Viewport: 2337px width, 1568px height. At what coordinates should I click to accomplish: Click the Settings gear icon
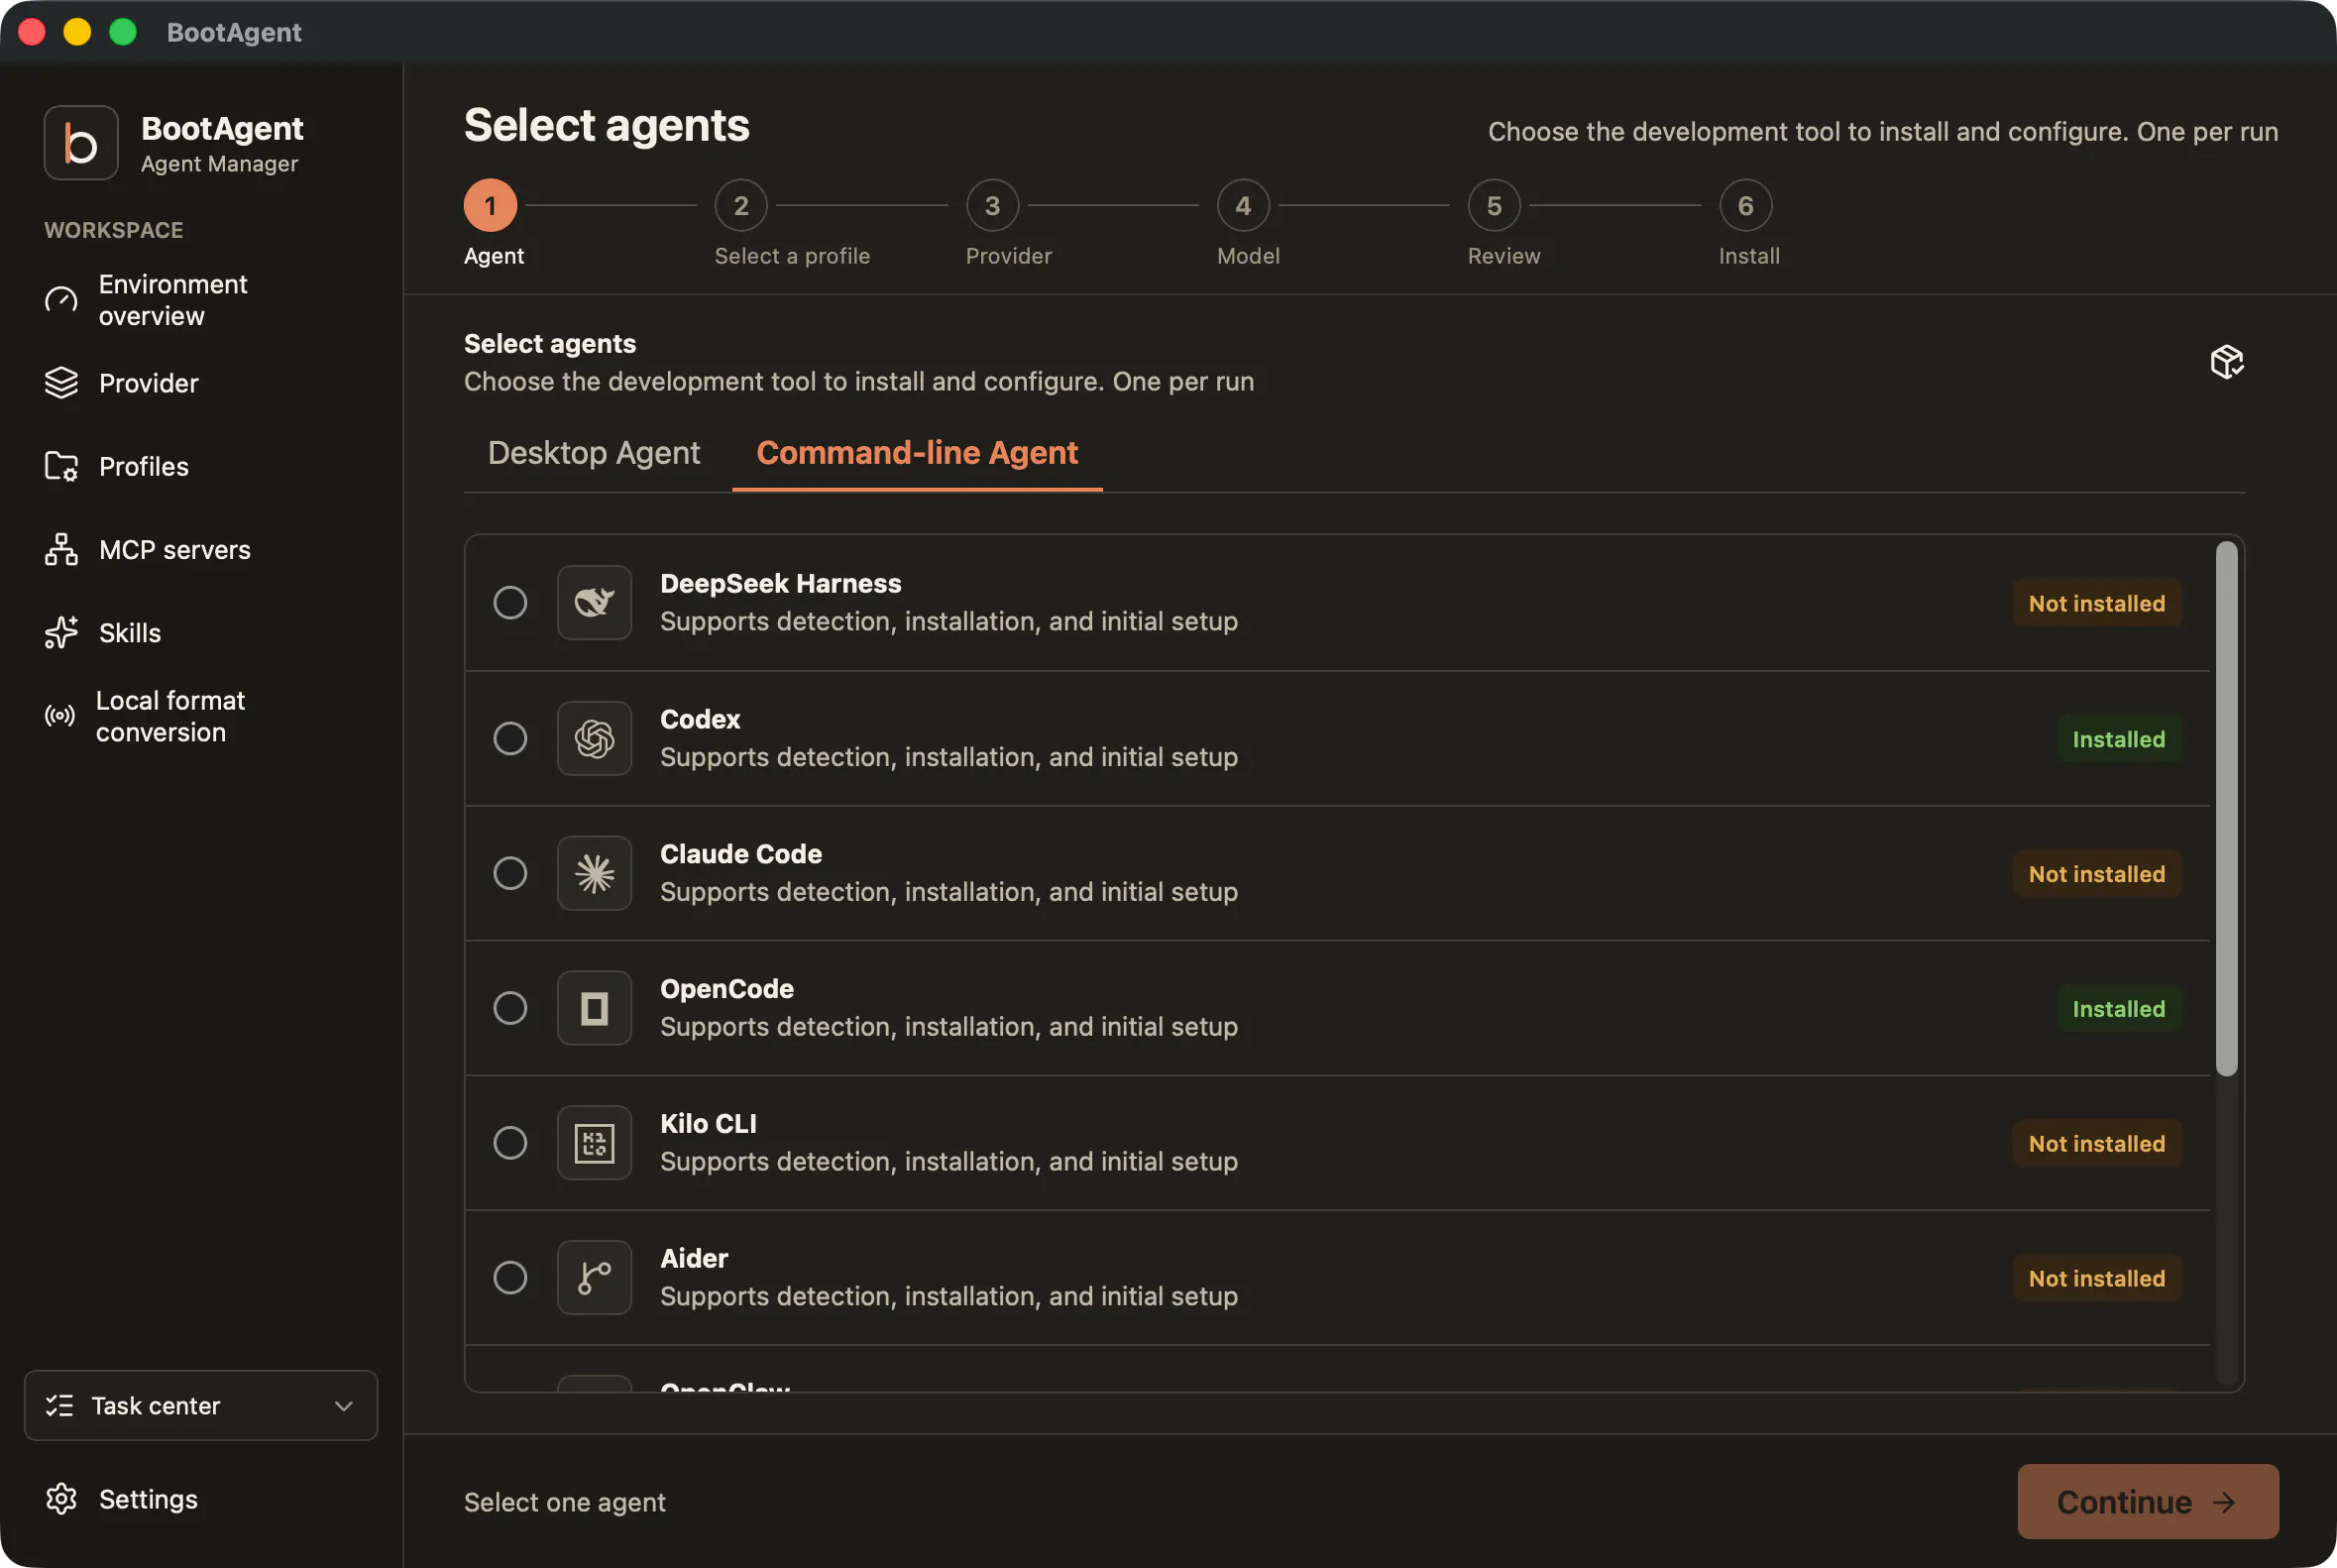tap(61, 1499)
